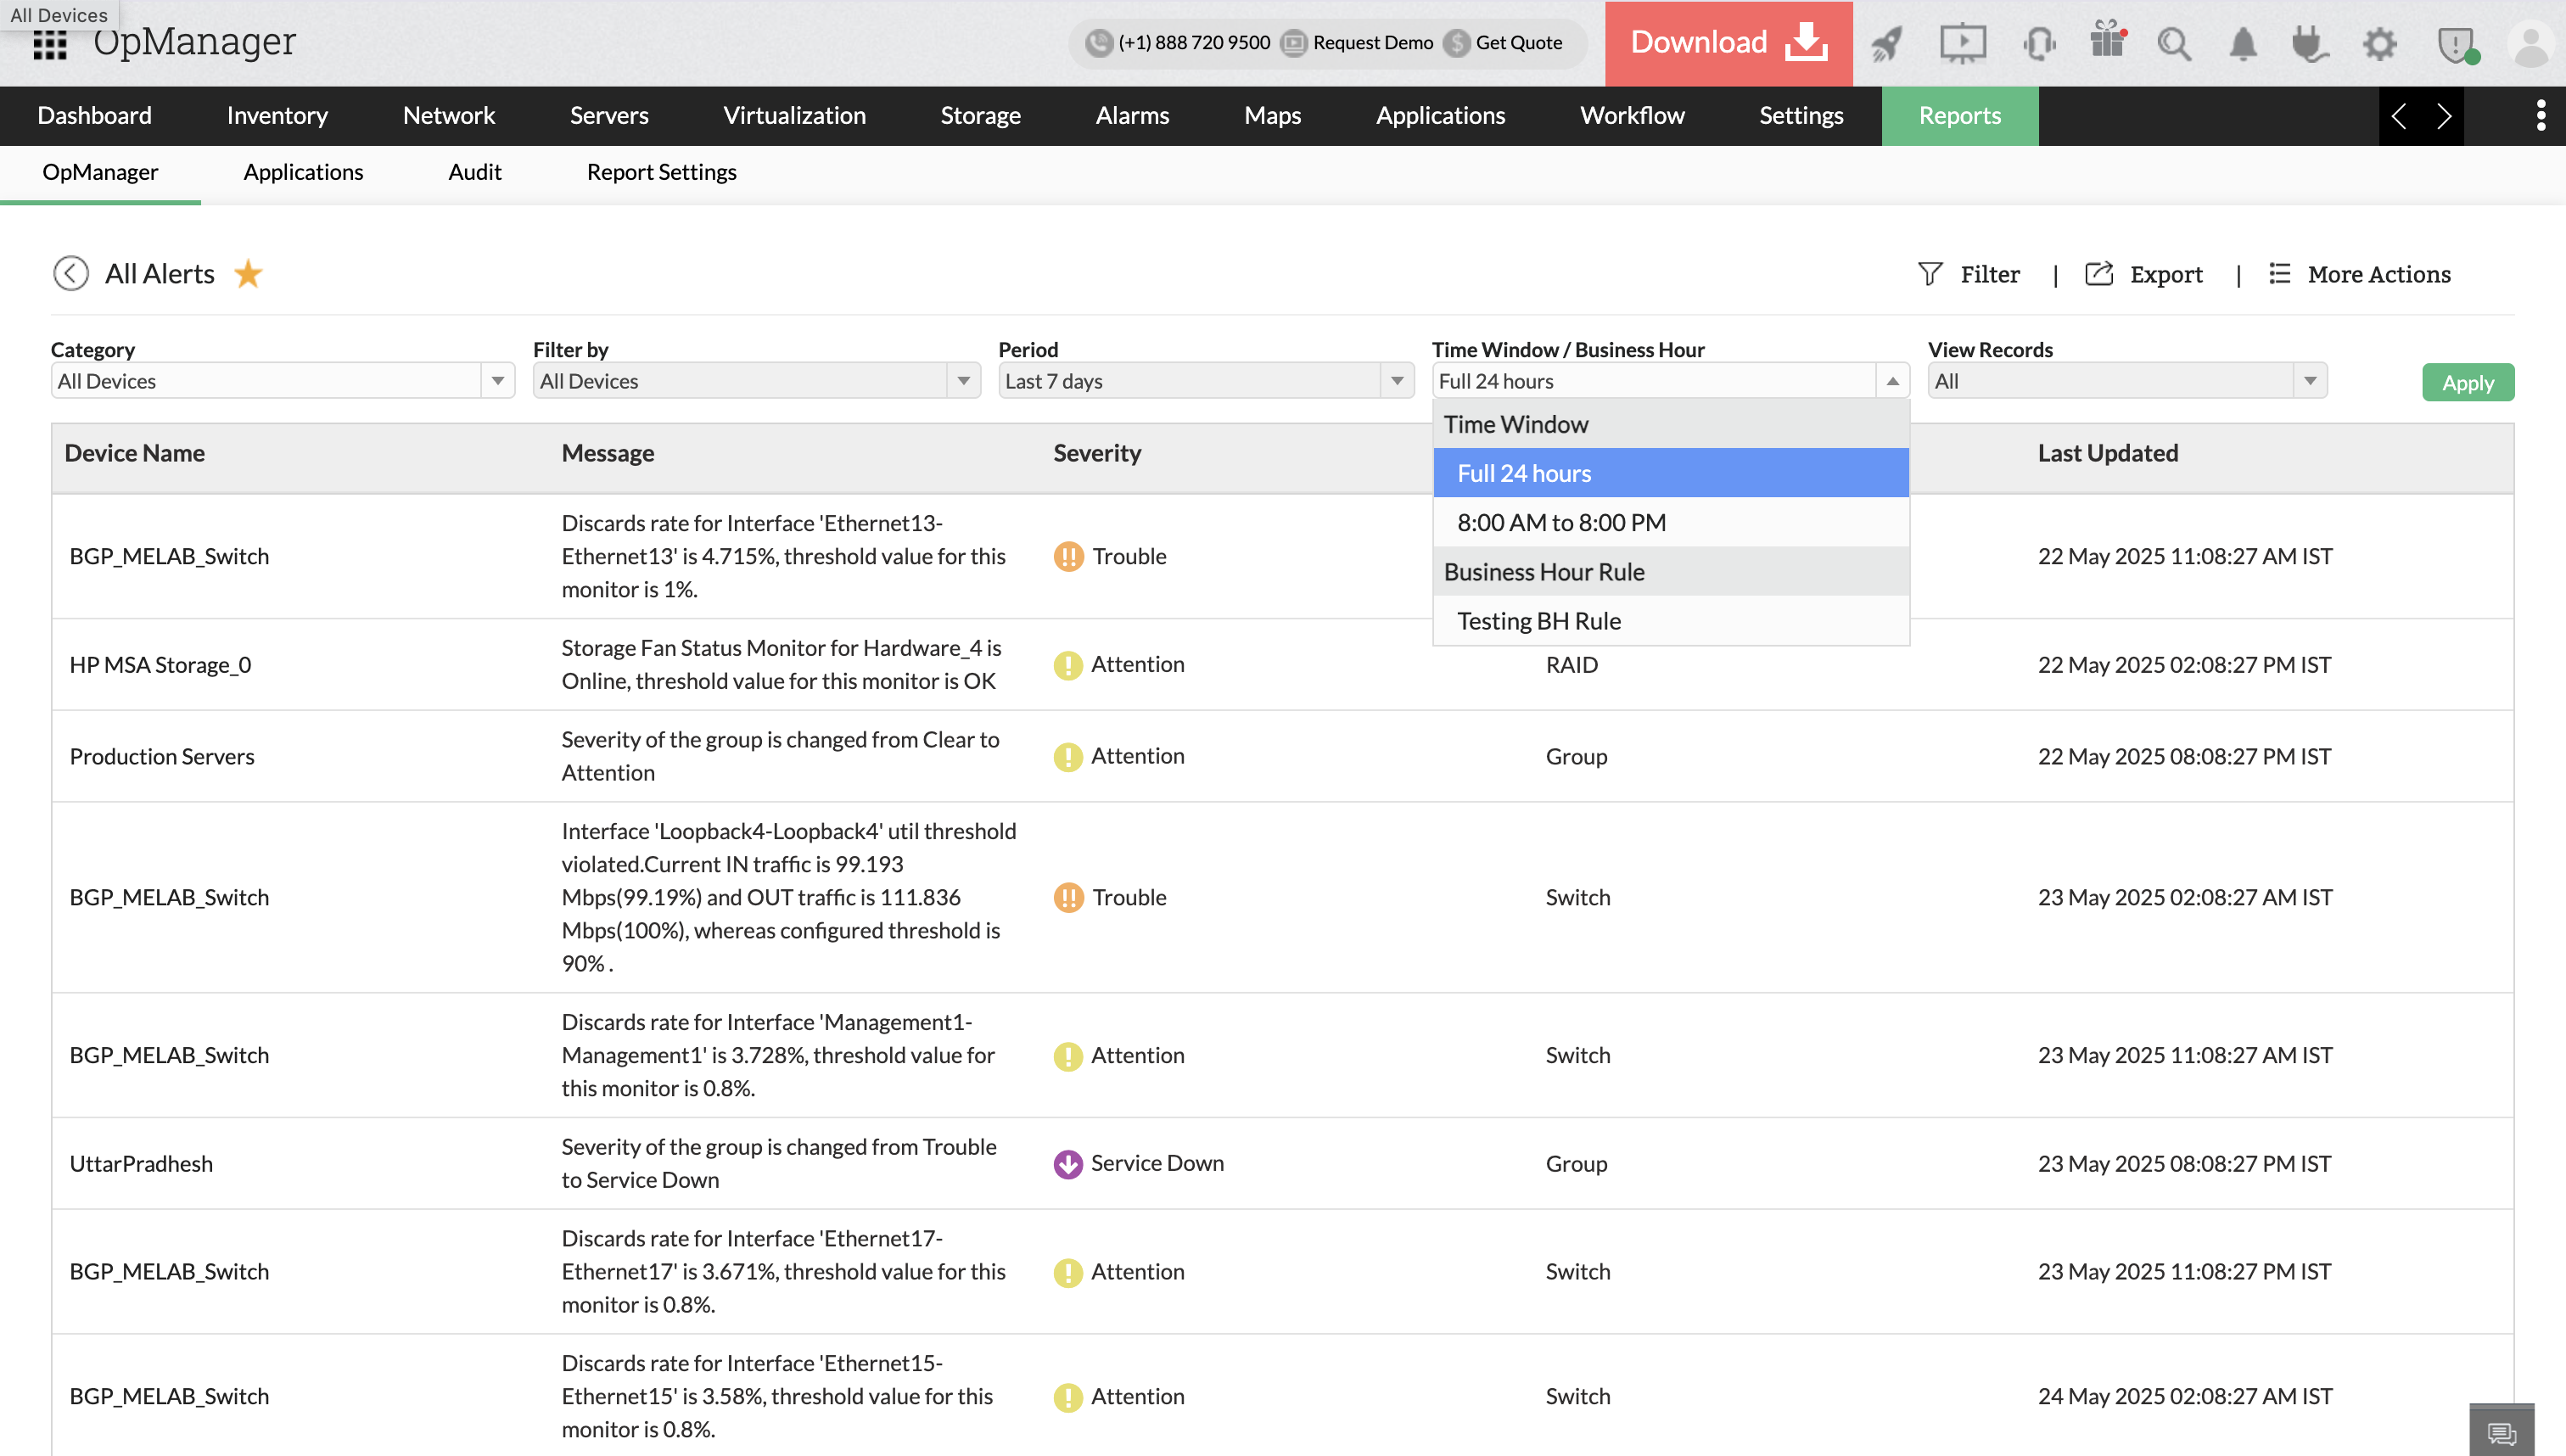Open the Period Last 7 days dropdown
This screenshot has height=1456, width=2566.
pyautogui.click(x=1205, y=381)
